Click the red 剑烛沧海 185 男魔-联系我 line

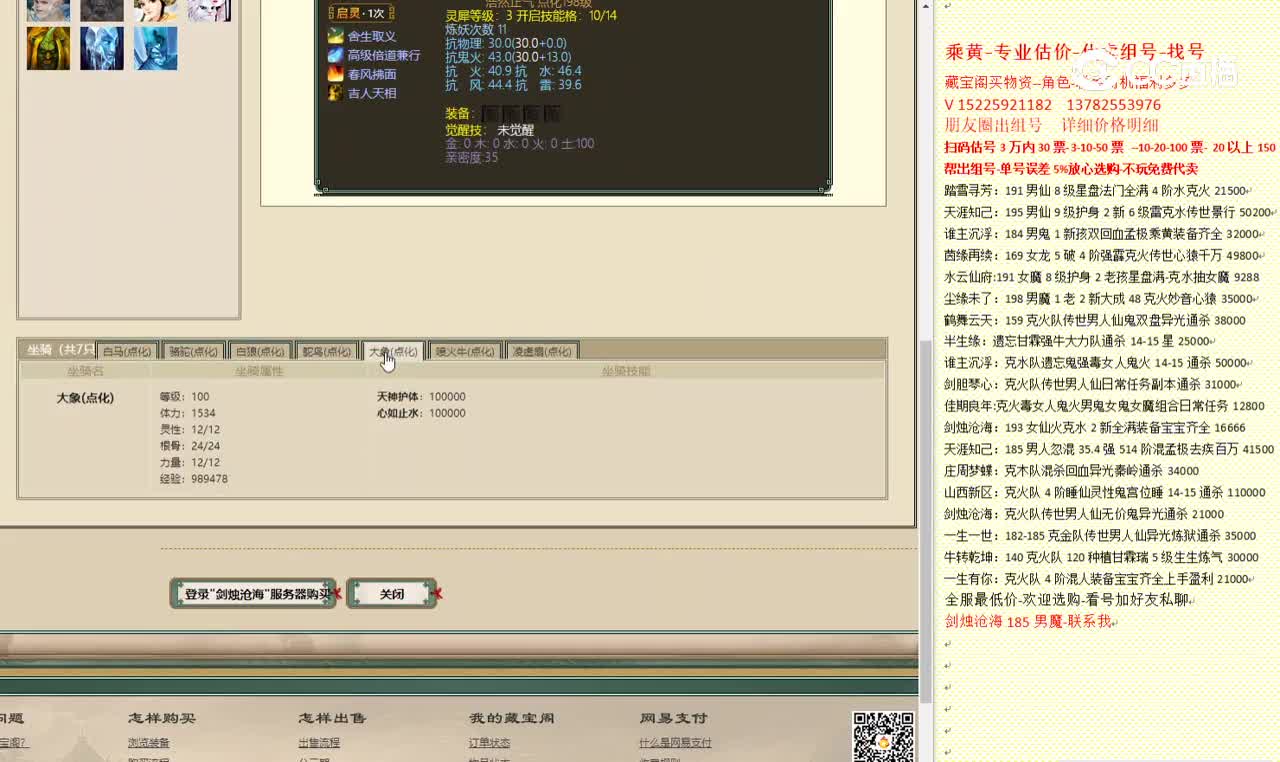1028,621
